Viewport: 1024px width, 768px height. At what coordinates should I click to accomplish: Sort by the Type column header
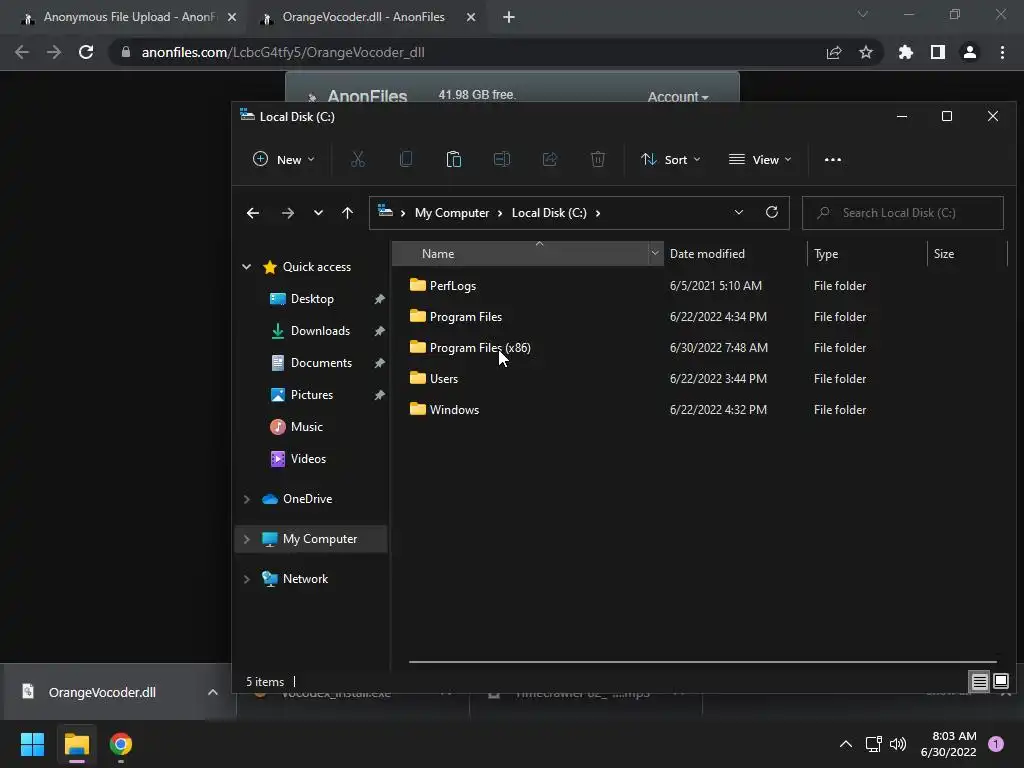point(867,253)
